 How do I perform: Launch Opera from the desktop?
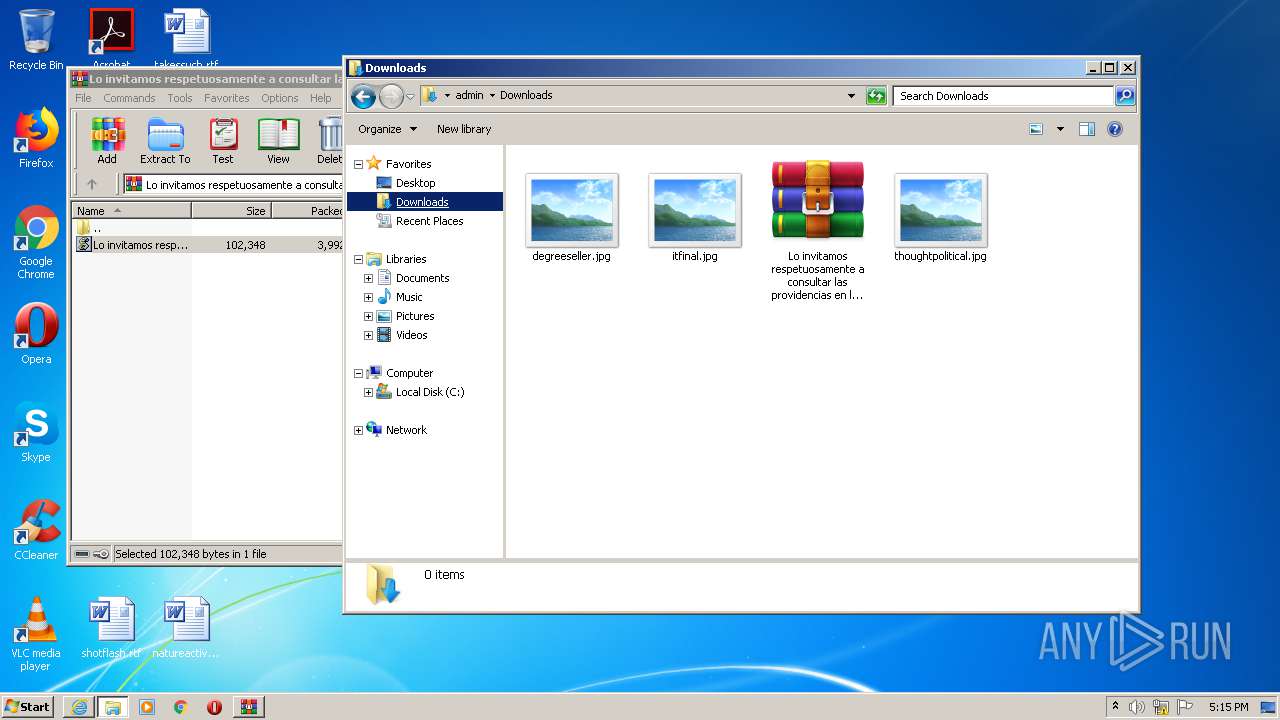coord(36,335)
